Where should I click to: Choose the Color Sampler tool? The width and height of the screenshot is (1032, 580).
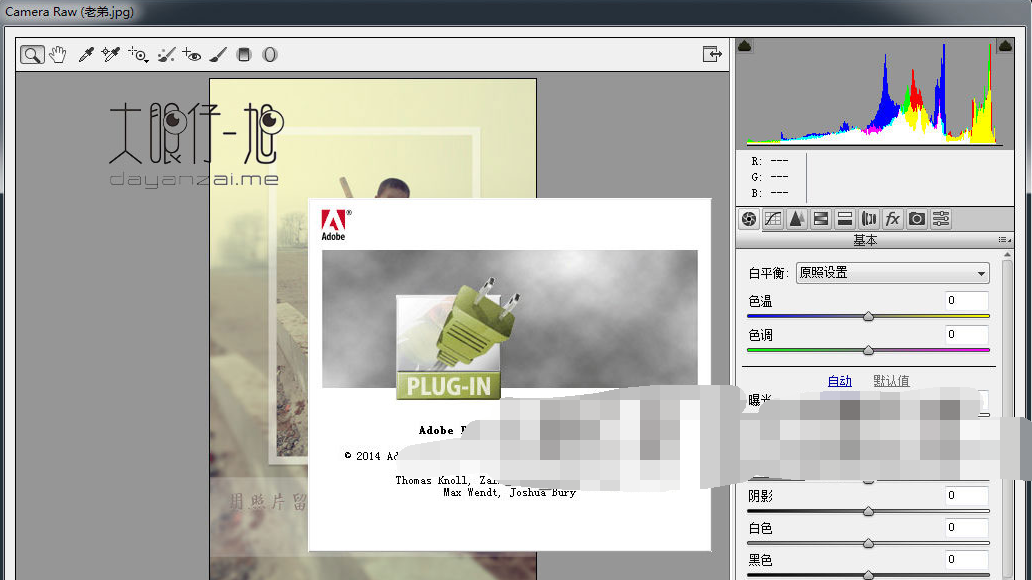[x=111, y=55]
